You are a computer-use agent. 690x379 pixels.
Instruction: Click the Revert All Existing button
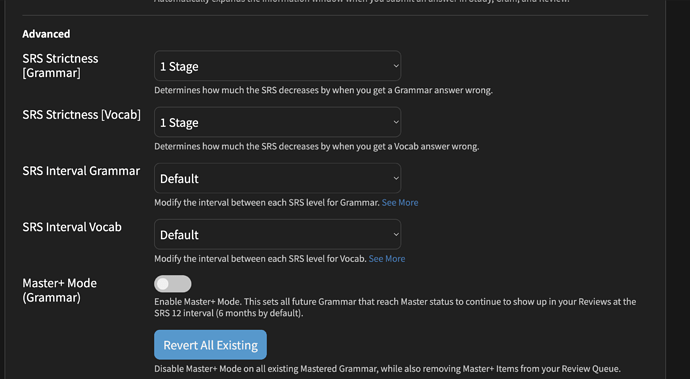tap(210, 345)
